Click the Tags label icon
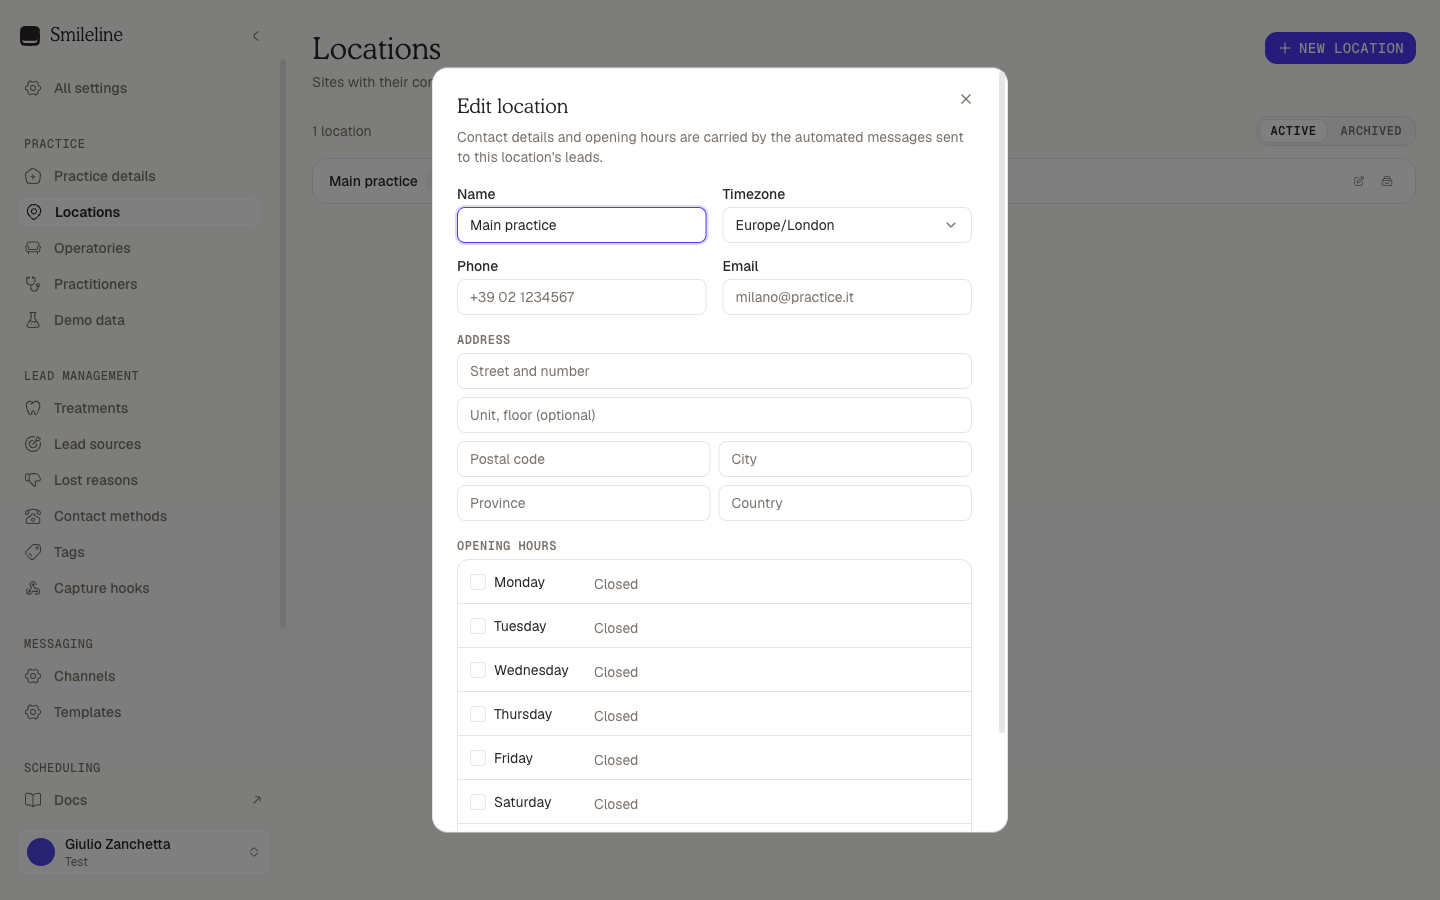 coord(33,552)
